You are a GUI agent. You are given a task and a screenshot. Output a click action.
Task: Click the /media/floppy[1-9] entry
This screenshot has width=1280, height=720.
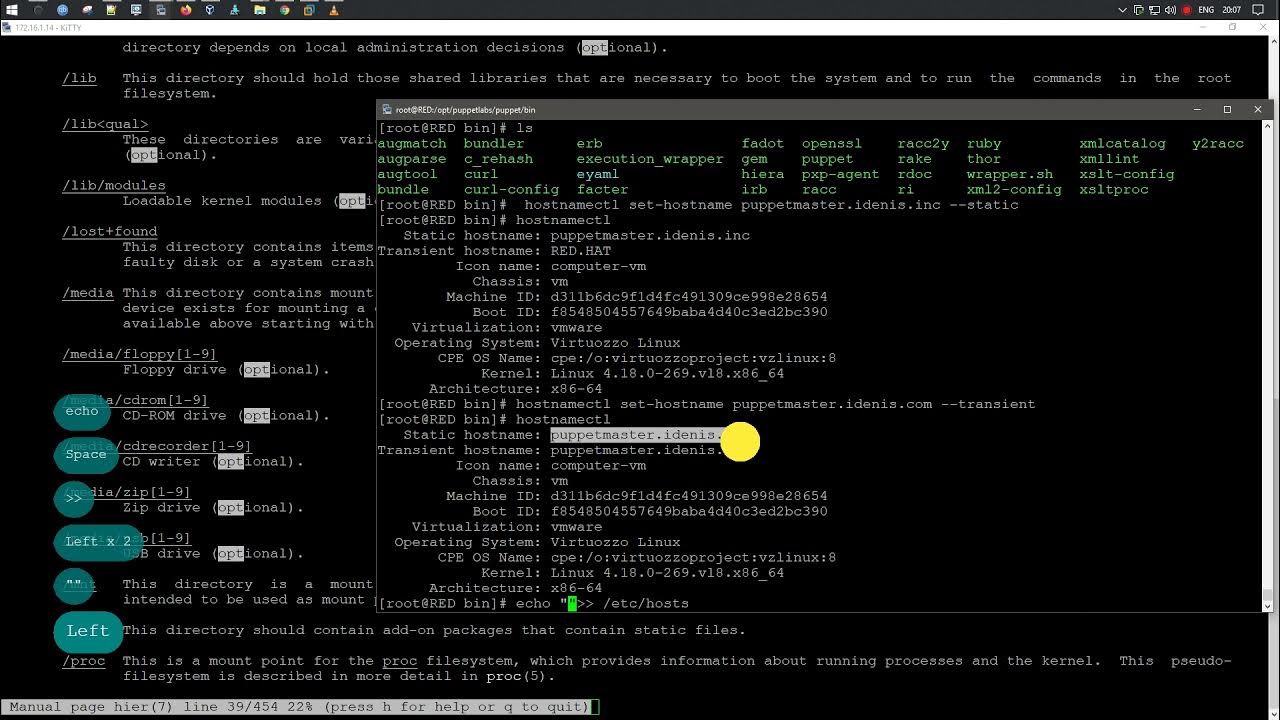140,354
